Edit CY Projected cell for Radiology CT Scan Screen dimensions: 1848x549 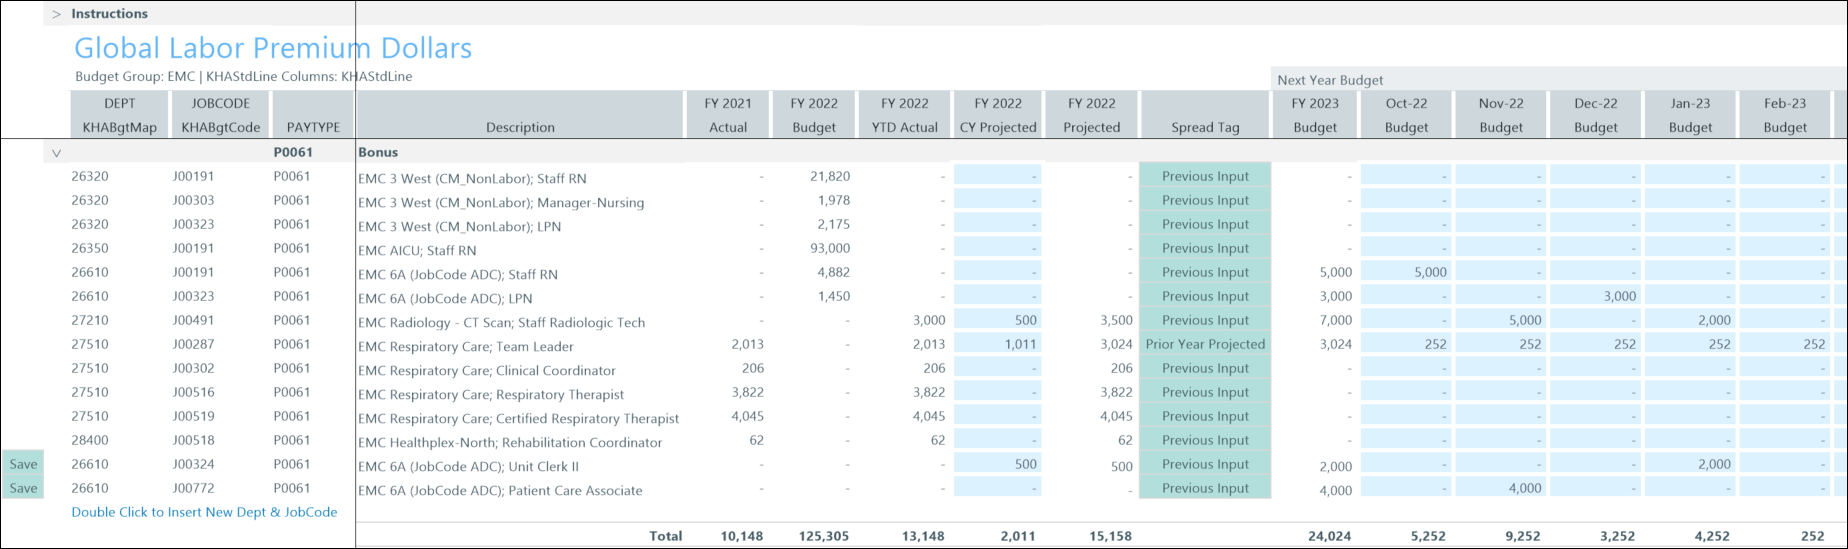pos(997,320)
